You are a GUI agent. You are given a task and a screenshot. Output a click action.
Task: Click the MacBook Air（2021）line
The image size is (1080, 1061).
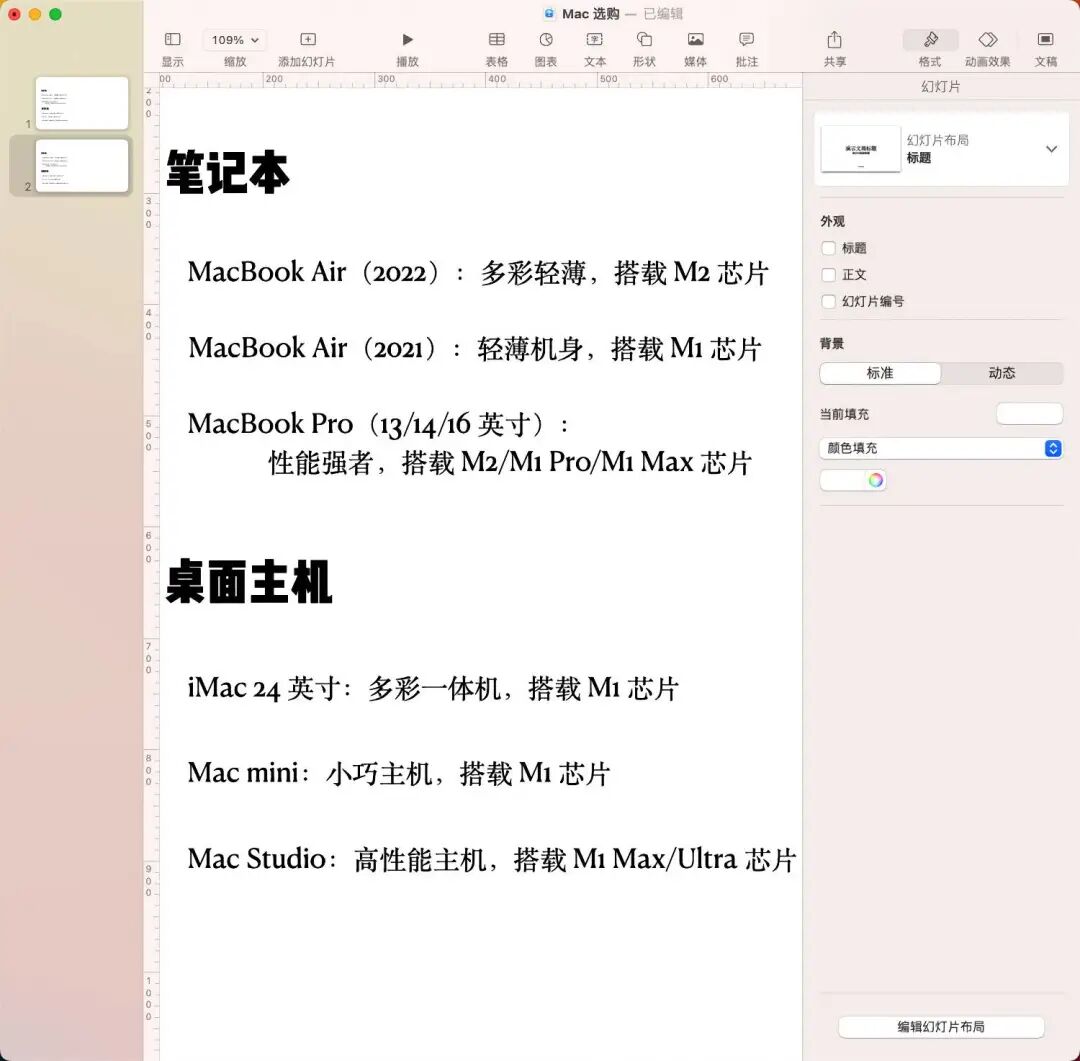(x=475, y=349)
